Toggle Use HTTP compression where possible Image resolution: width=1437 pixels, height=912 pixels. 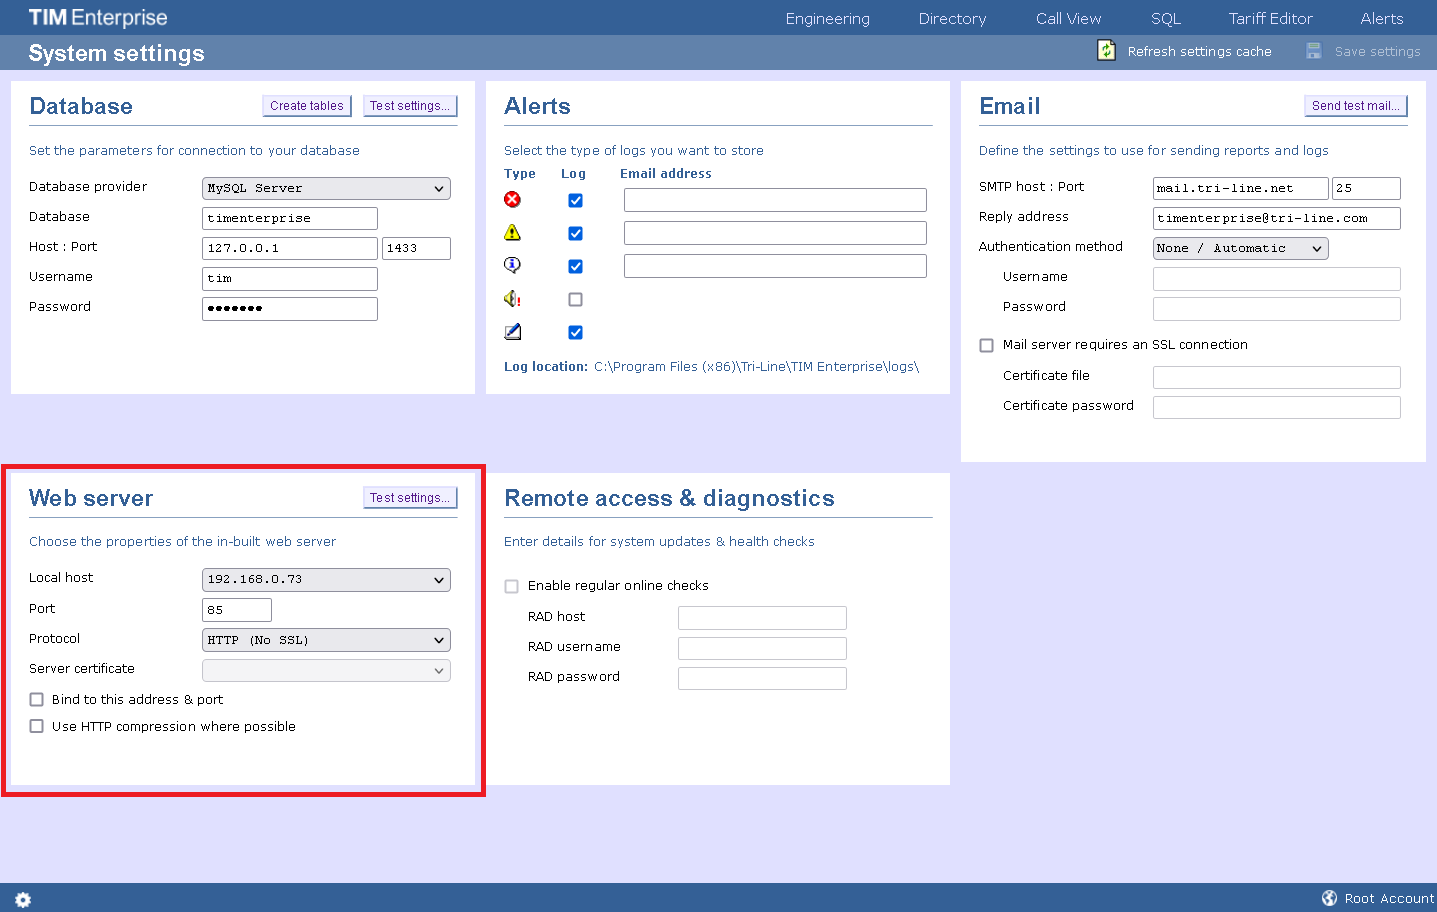pos(36,726)
